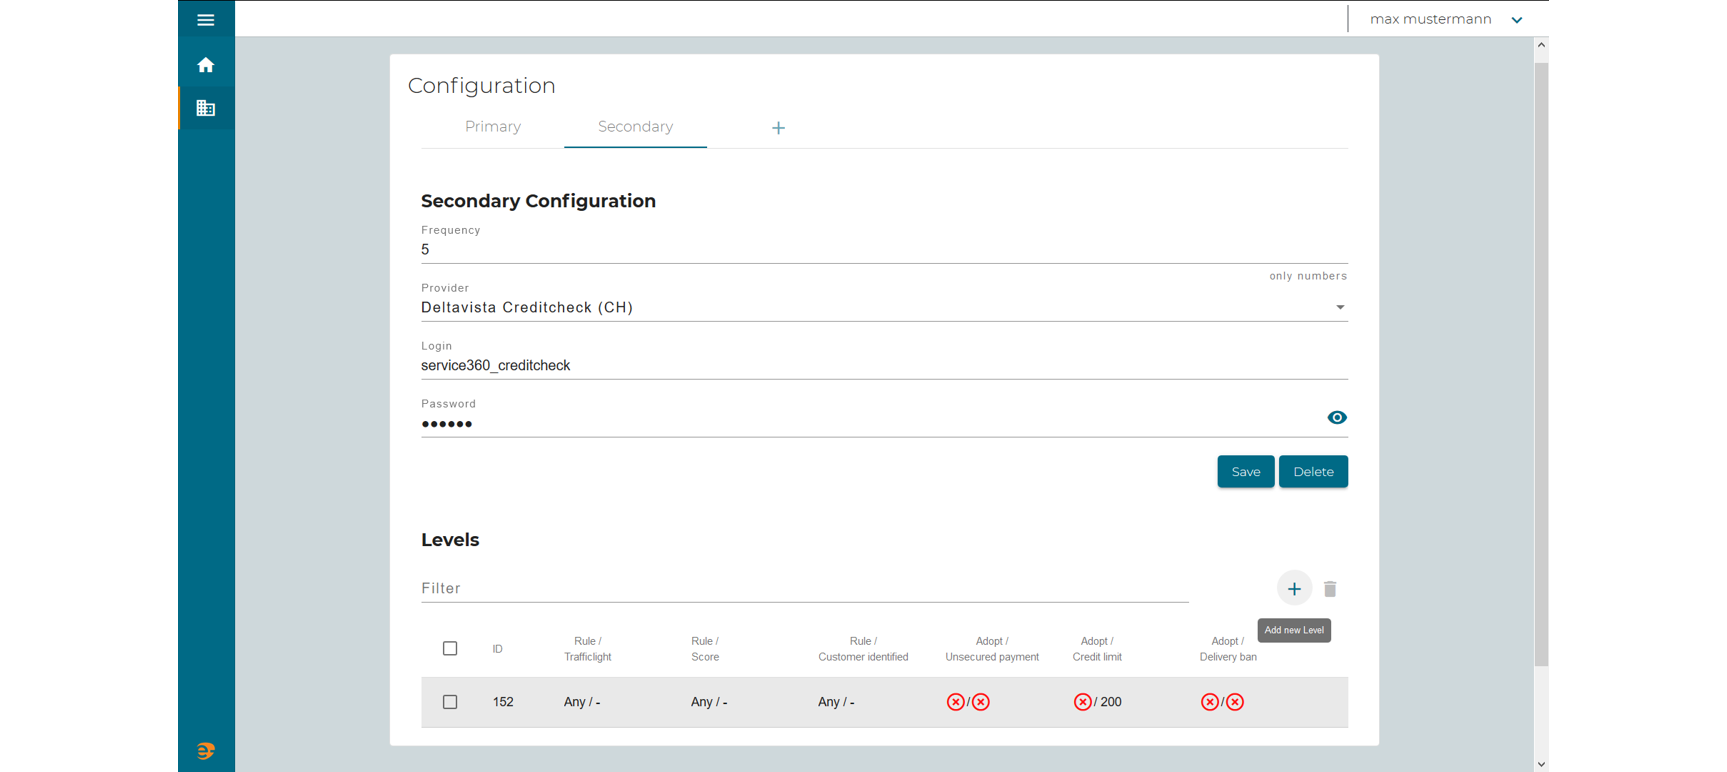1727x772 pixels.
Task: Switch to the Primary tab
Action: pos(492,127)
